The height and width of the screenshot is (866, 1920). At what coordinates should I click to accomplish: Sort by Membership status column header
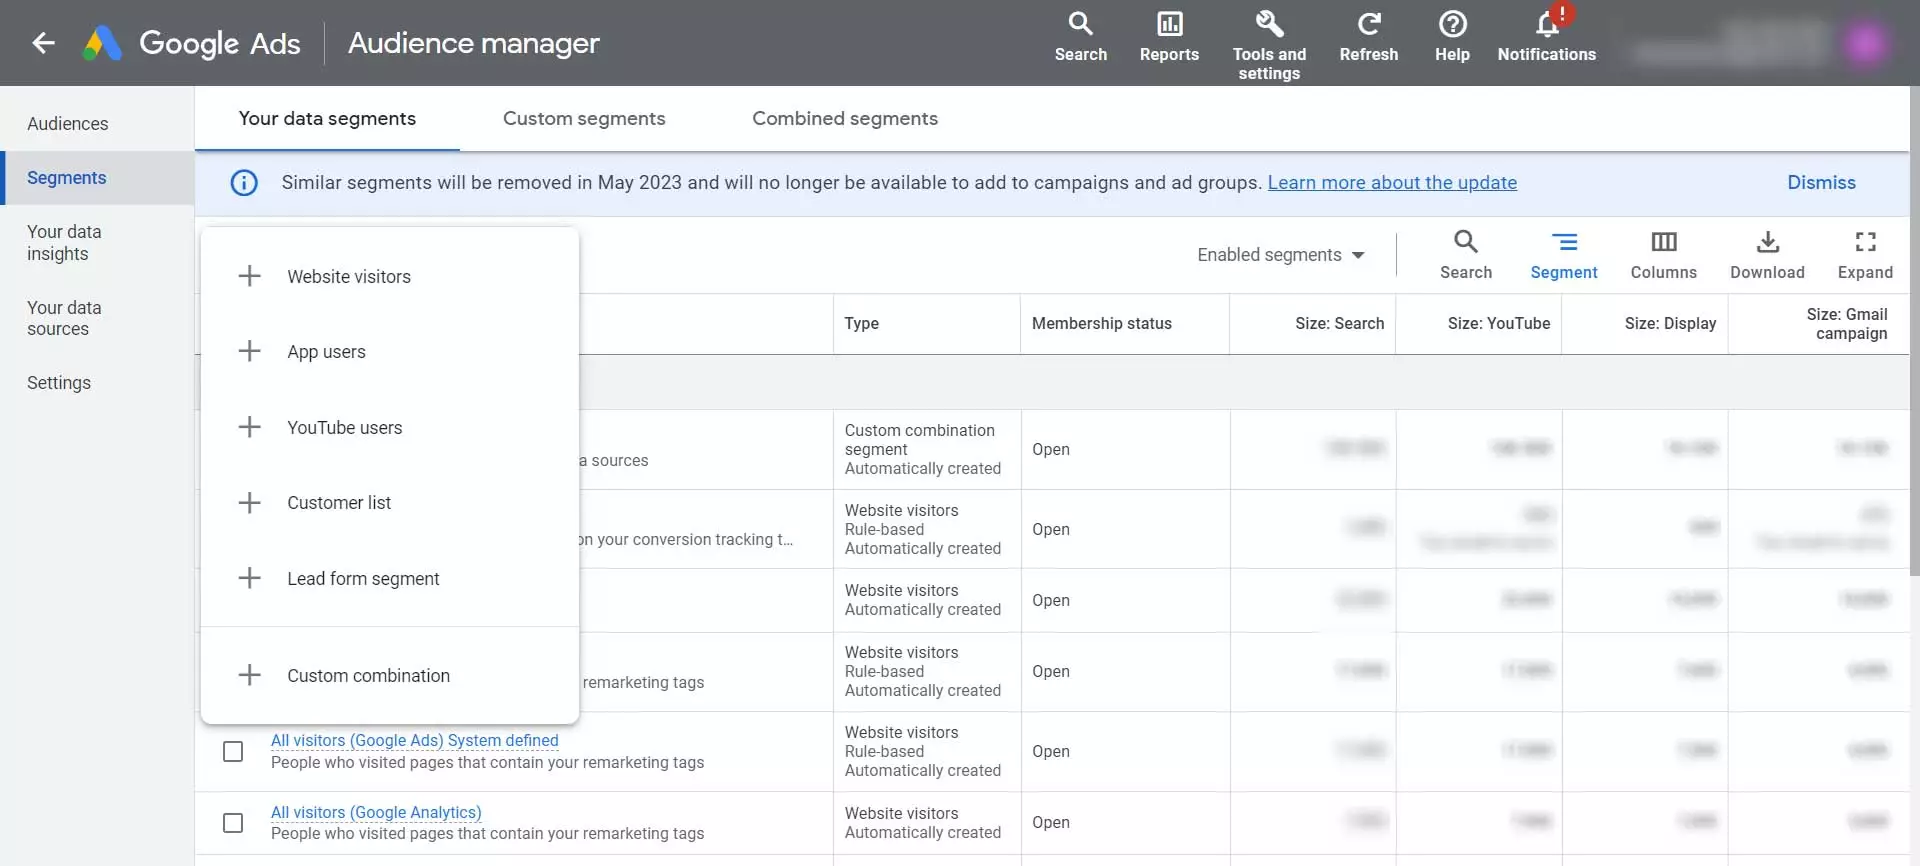point(1101,323)
